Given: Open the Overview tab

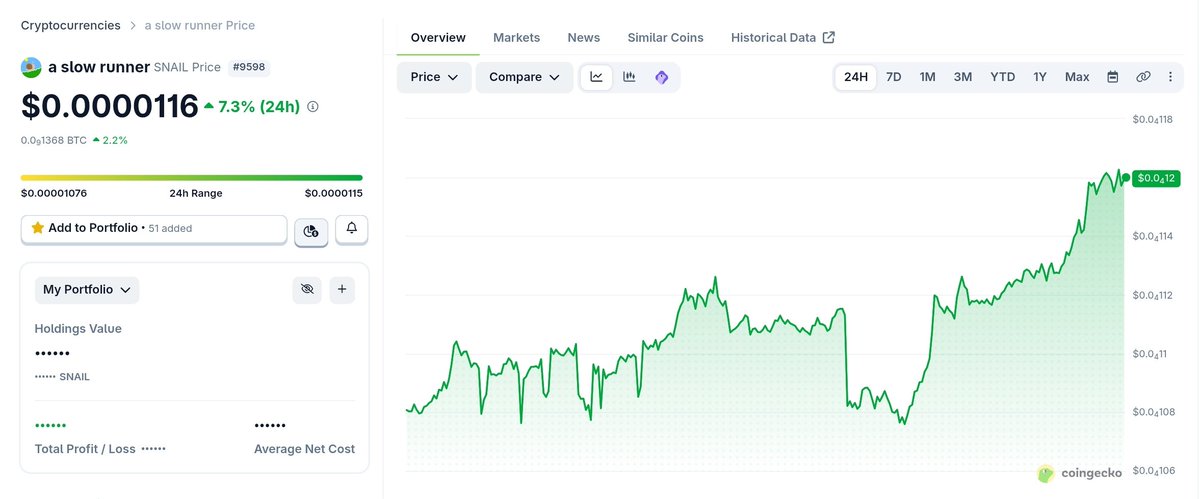Looking at the screenshot, I should coord(438,38).
